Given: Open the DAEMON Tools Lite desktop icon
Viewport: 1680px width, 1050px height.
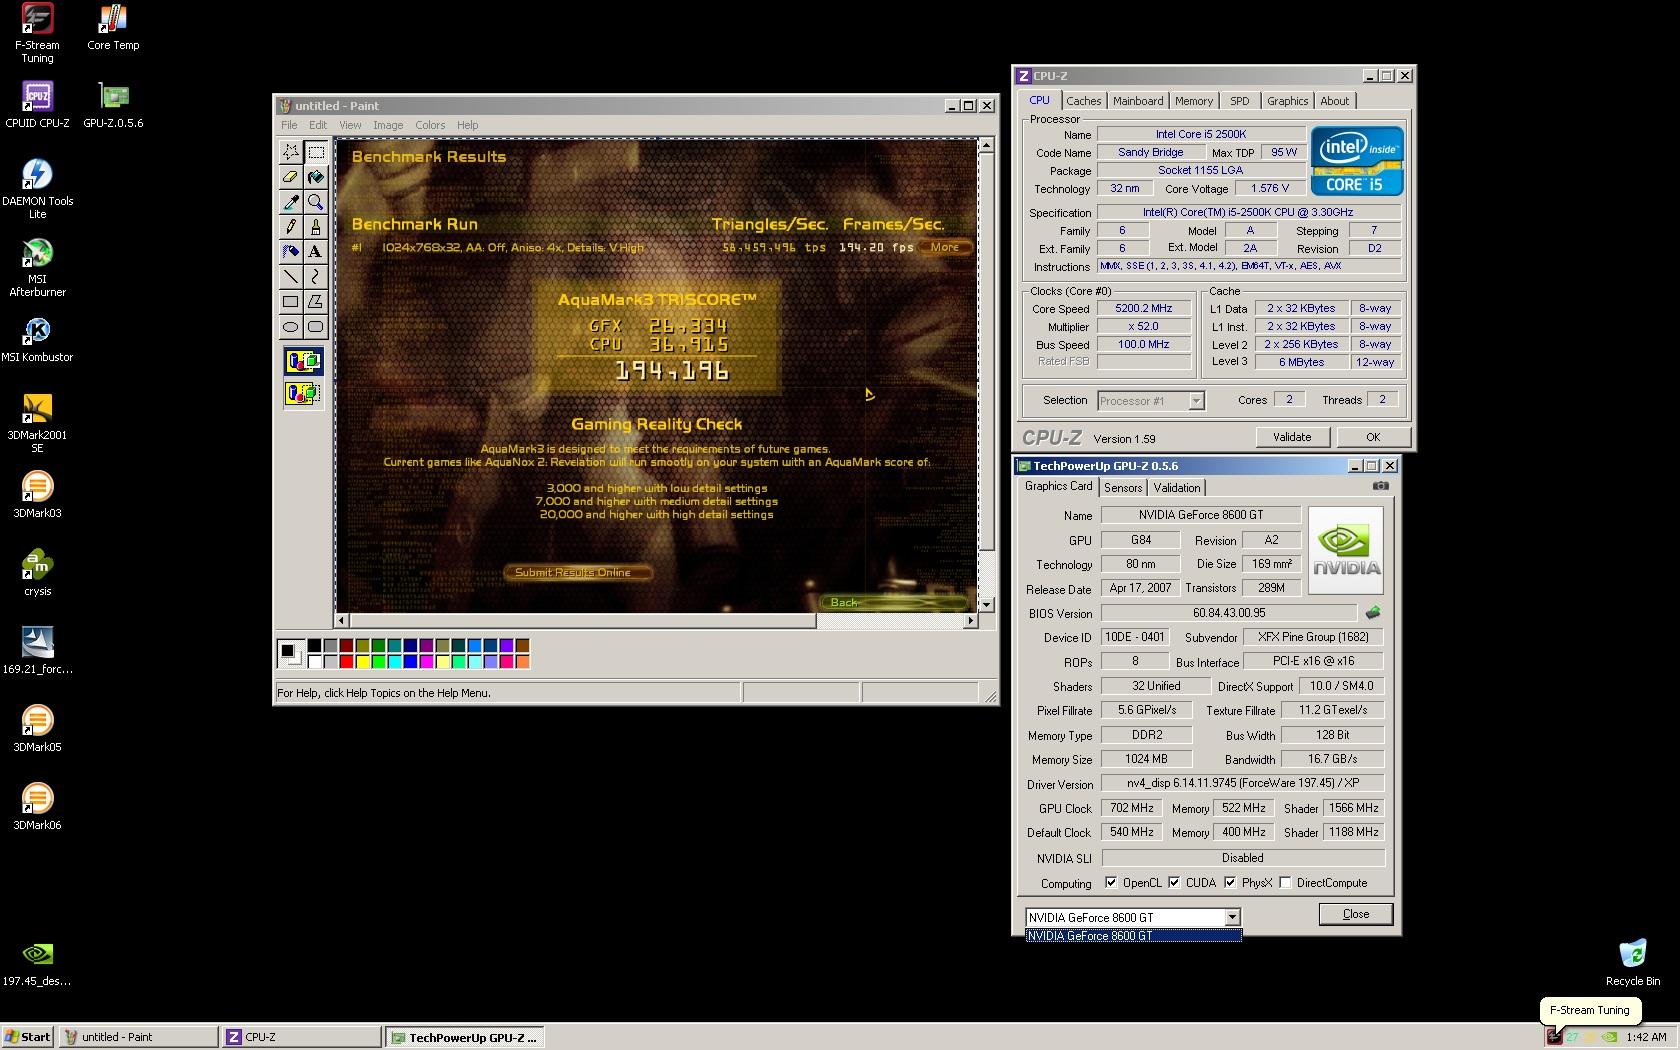Looking at the screenshot, I should (37, 189).
